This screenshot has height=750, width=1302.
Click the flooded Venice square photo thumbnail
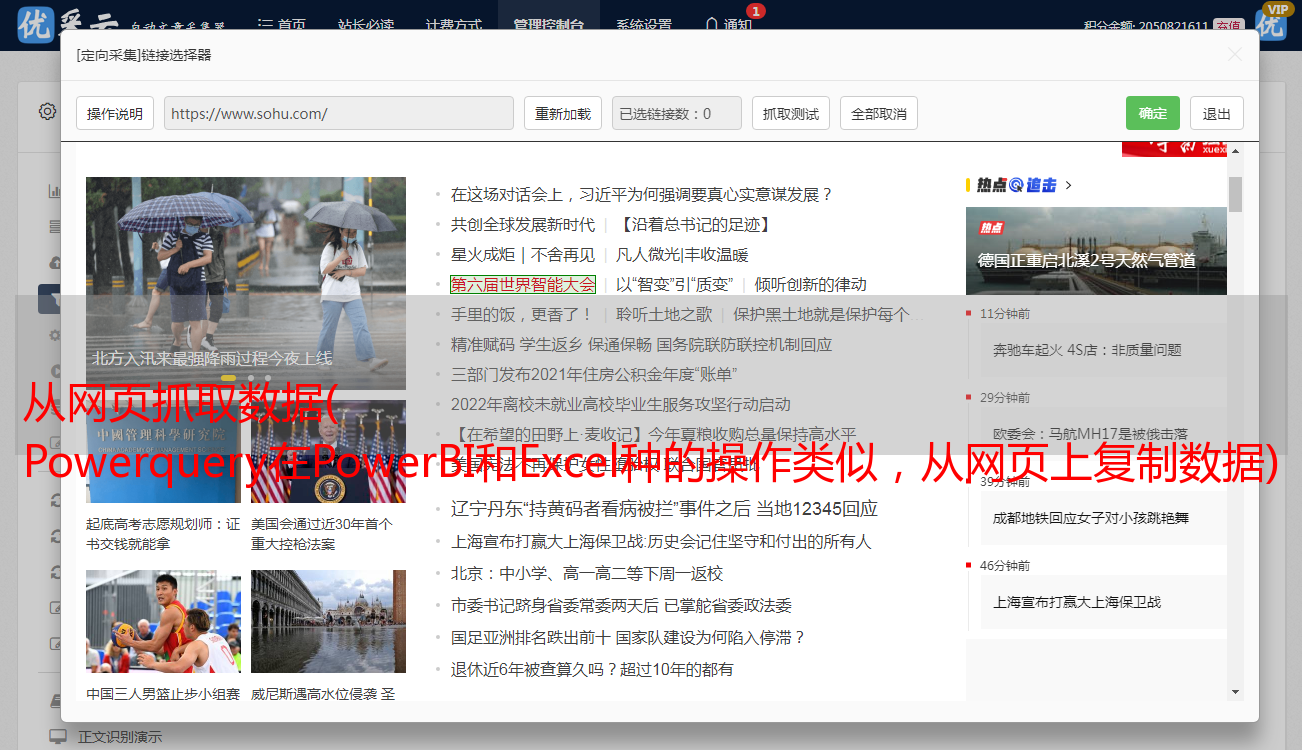328,623
